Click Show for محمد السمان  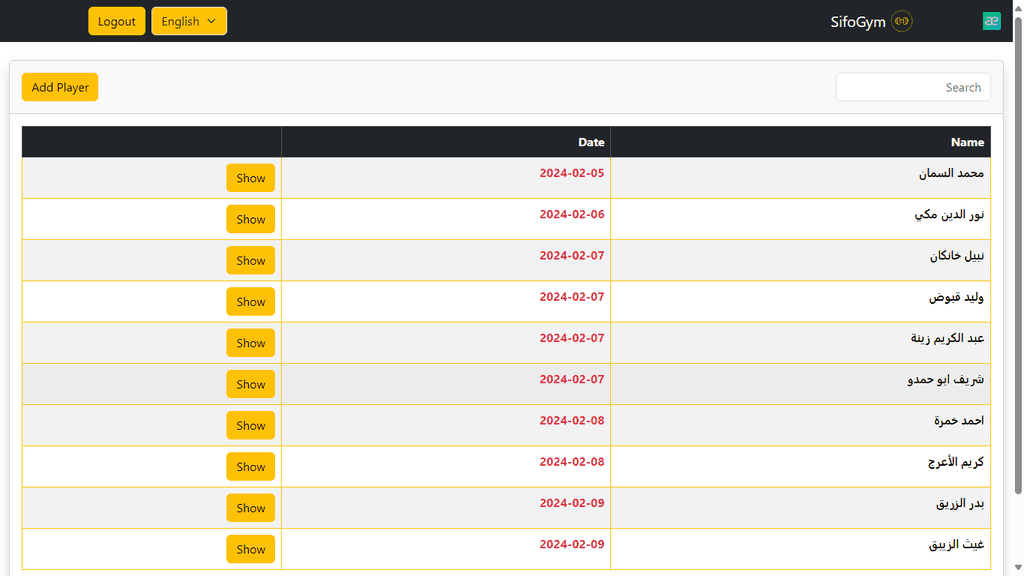(251, 178)
